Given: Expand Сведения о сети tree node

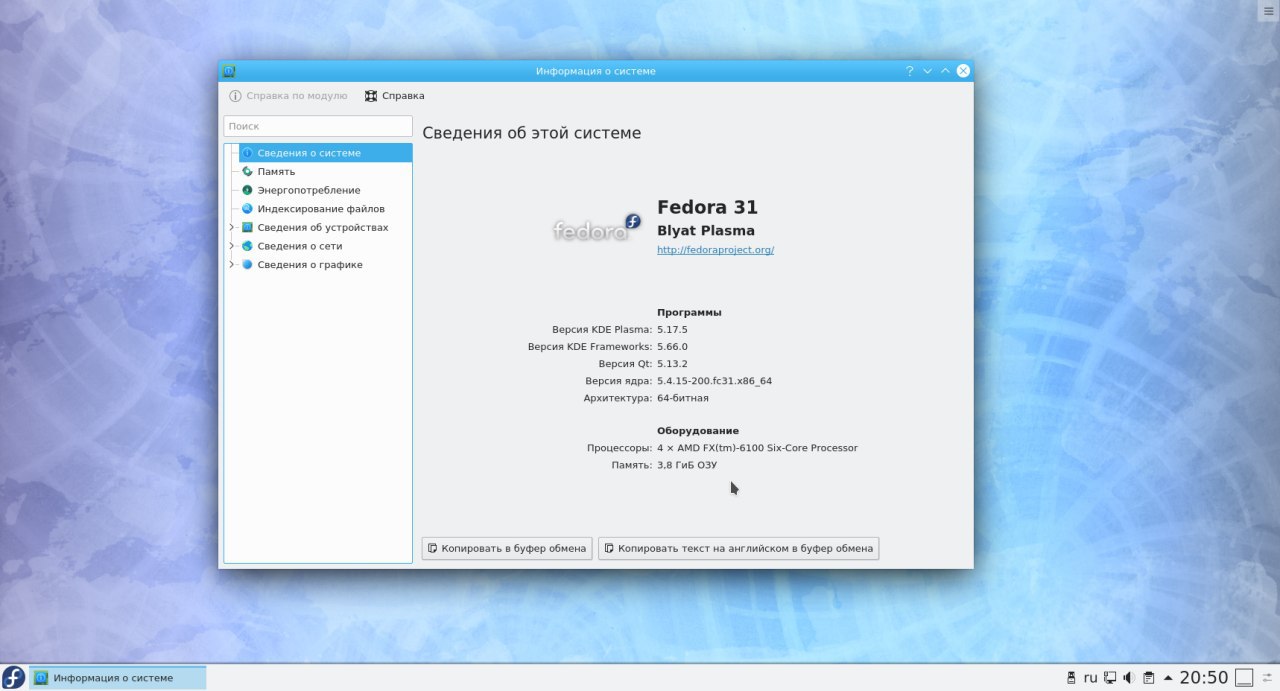Looking at the screenshot, I should 232,246.
